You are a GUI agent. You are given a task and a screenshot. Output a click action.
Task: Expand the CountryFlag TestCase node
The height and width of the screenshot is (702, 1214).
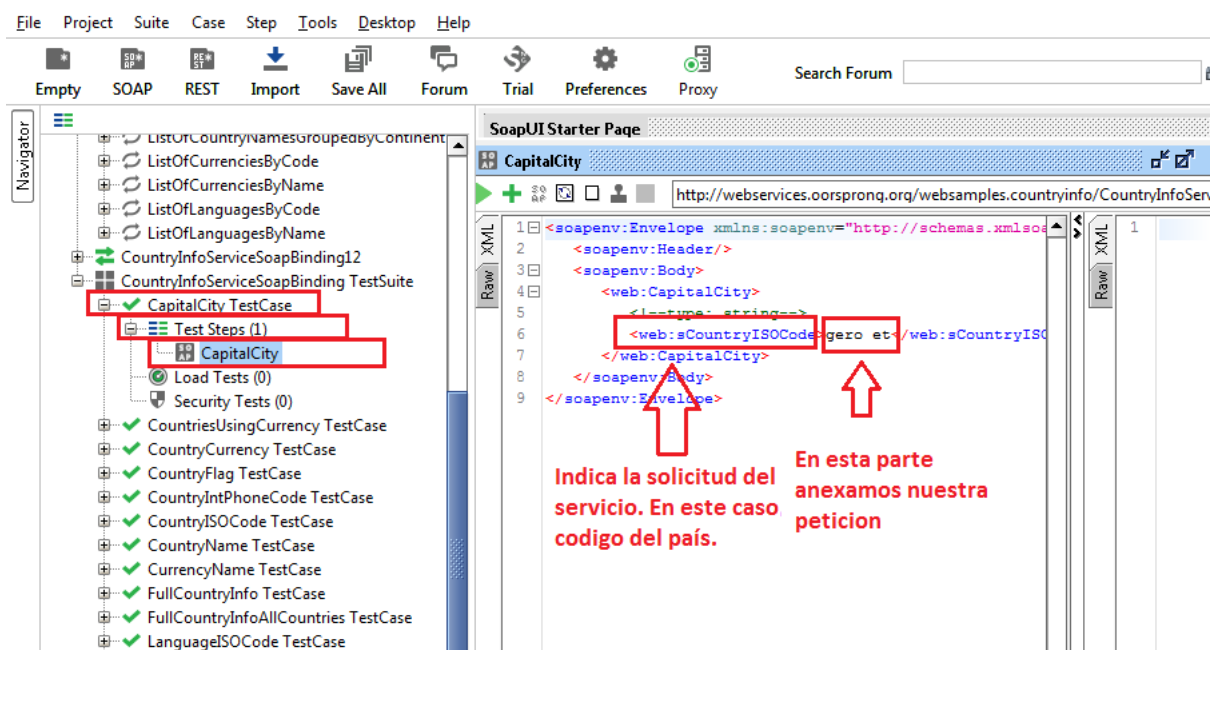[103, 473]
